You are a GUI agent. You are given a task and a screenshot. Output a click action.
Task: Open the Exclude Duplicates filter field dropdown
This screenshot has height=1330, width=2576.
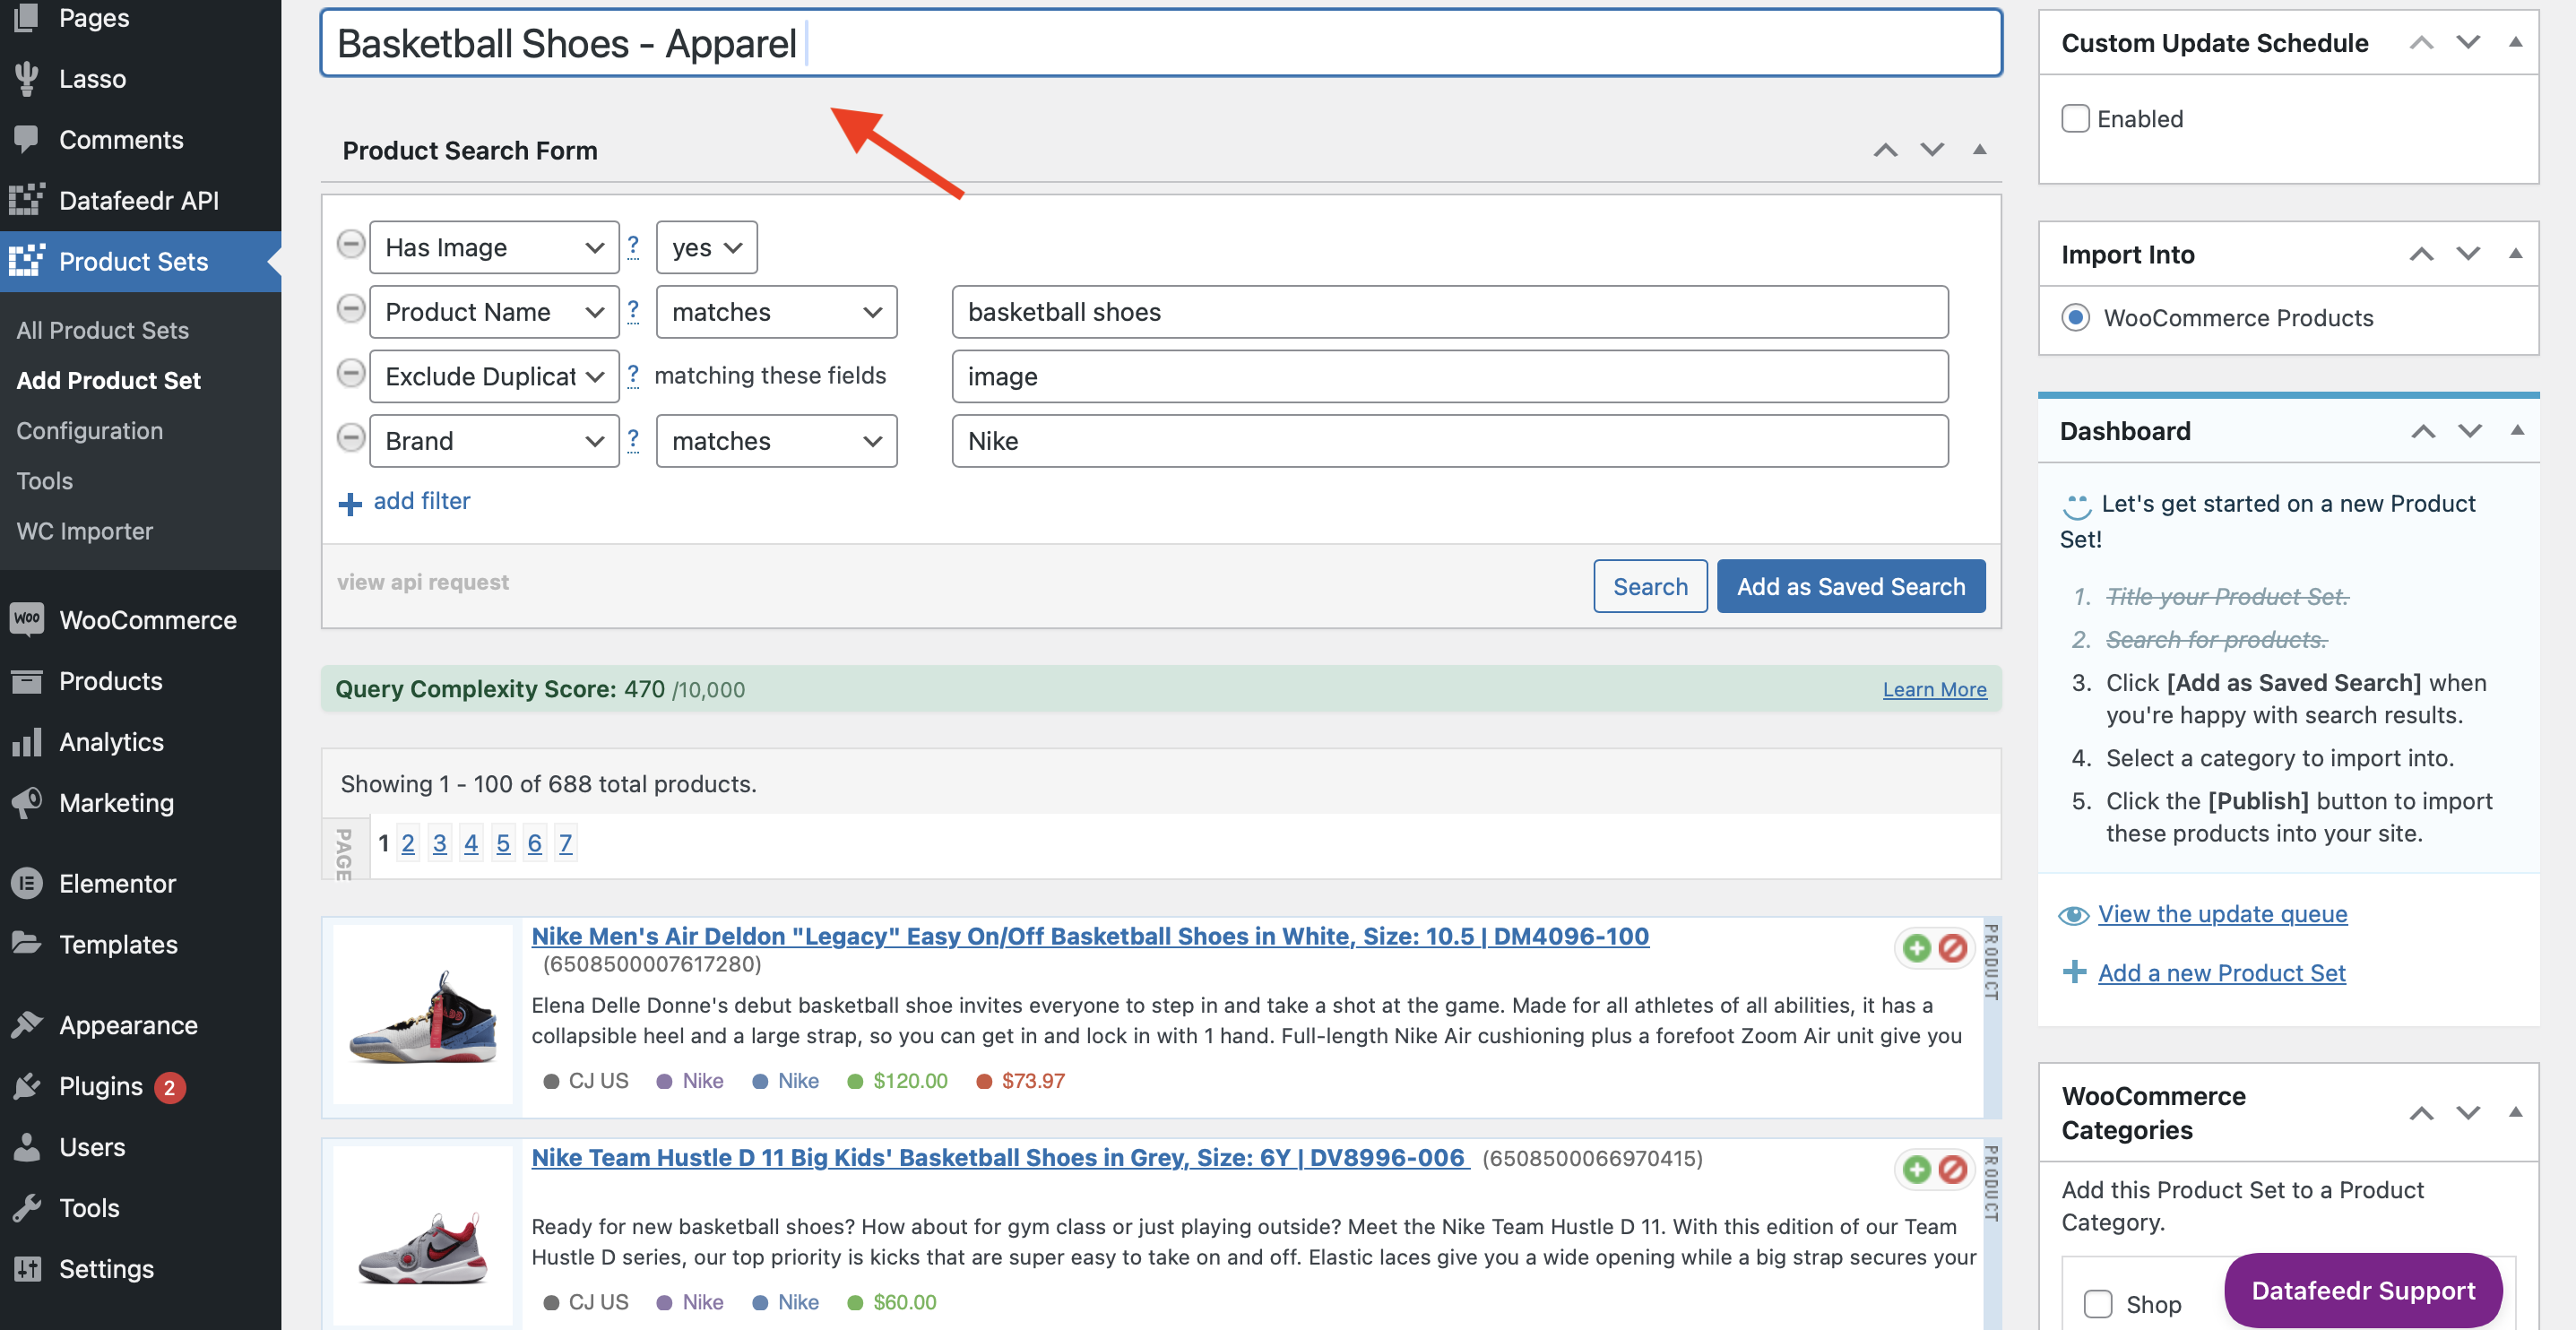point(494,376)
